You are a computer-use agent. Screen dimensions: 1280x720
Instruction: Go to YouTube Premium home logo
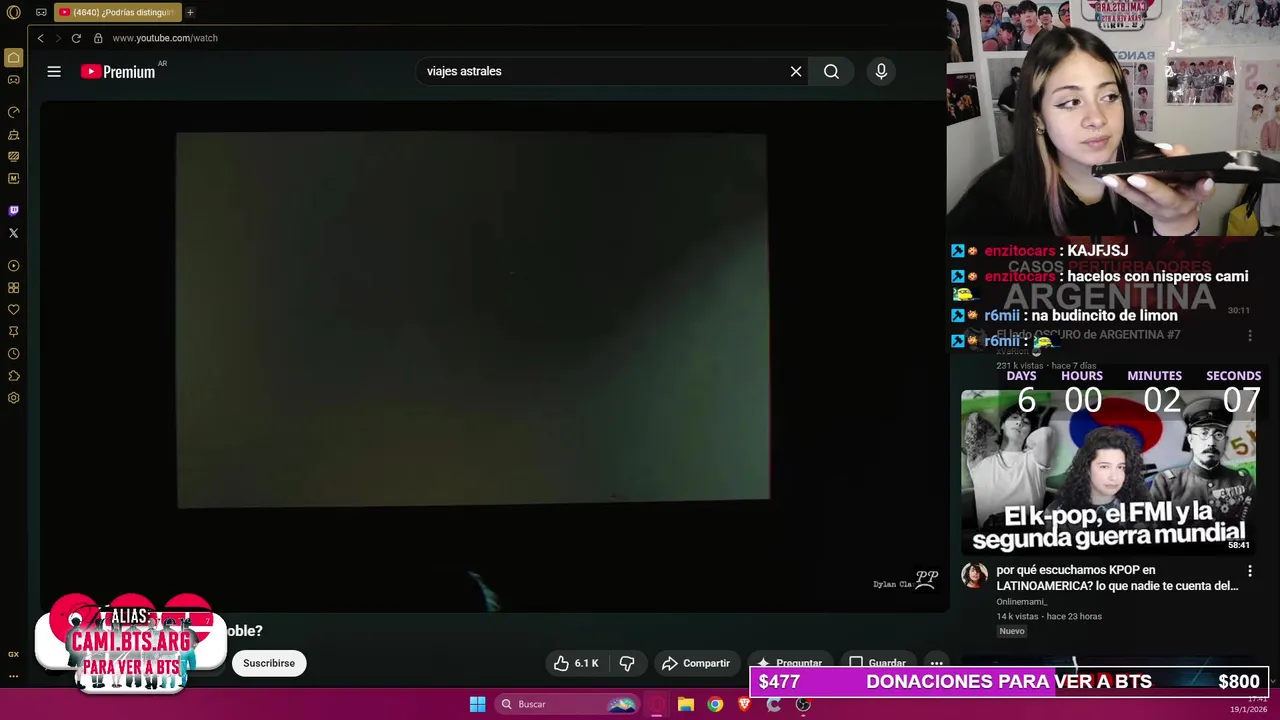(118, 71)
